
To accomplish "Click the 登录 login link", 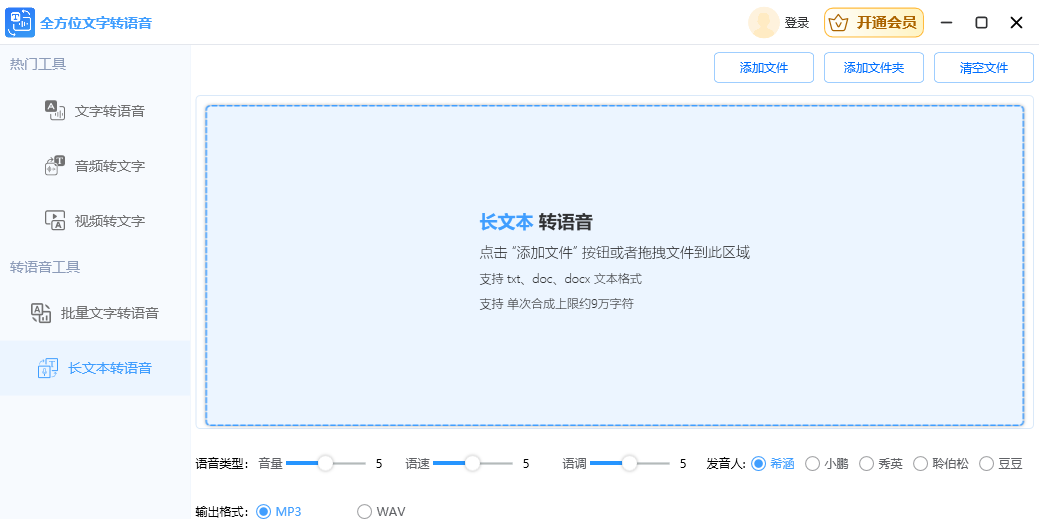I will 796,23.
